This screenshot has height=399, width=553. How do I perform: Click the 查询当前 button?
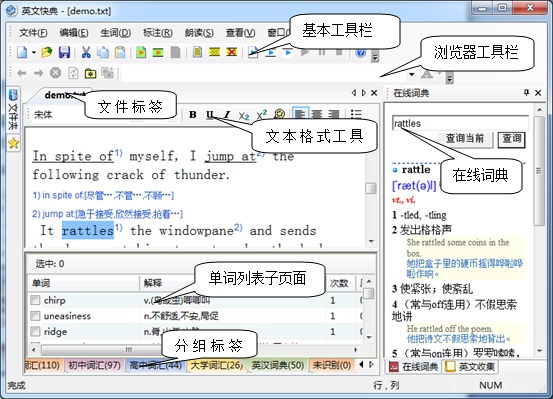pos(464,139)
